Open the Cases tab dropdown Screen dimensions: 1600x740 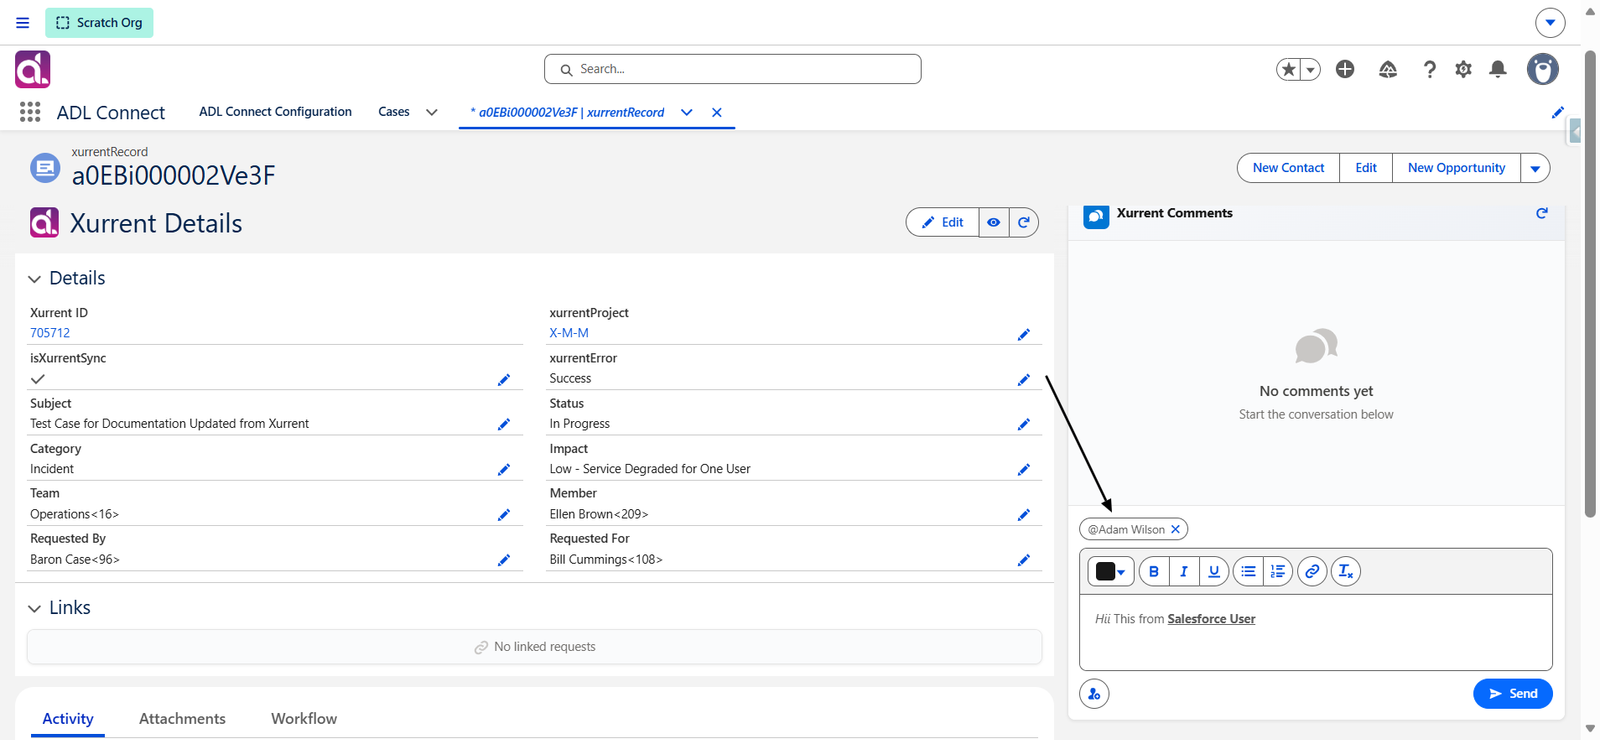[432, 112]
